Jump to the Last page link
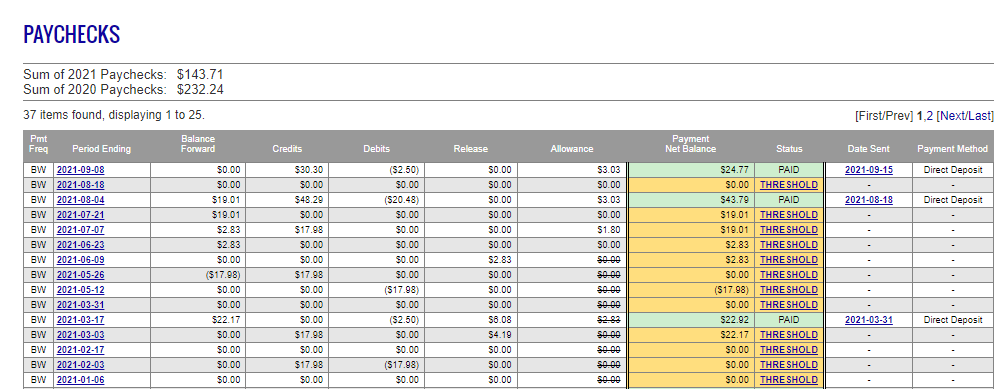The image size is (1008, 389). [979, 116]
